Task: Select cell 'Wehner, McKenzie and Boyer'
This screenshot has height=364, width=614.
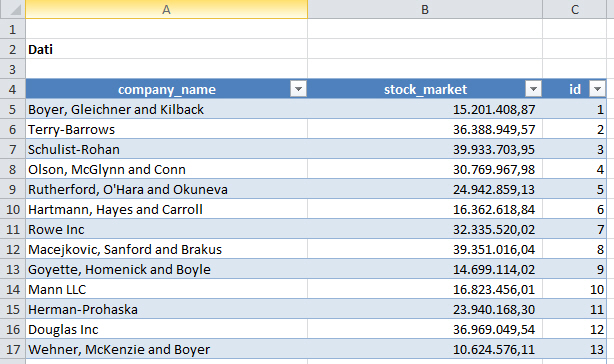Action: click(x=166, y=349)
